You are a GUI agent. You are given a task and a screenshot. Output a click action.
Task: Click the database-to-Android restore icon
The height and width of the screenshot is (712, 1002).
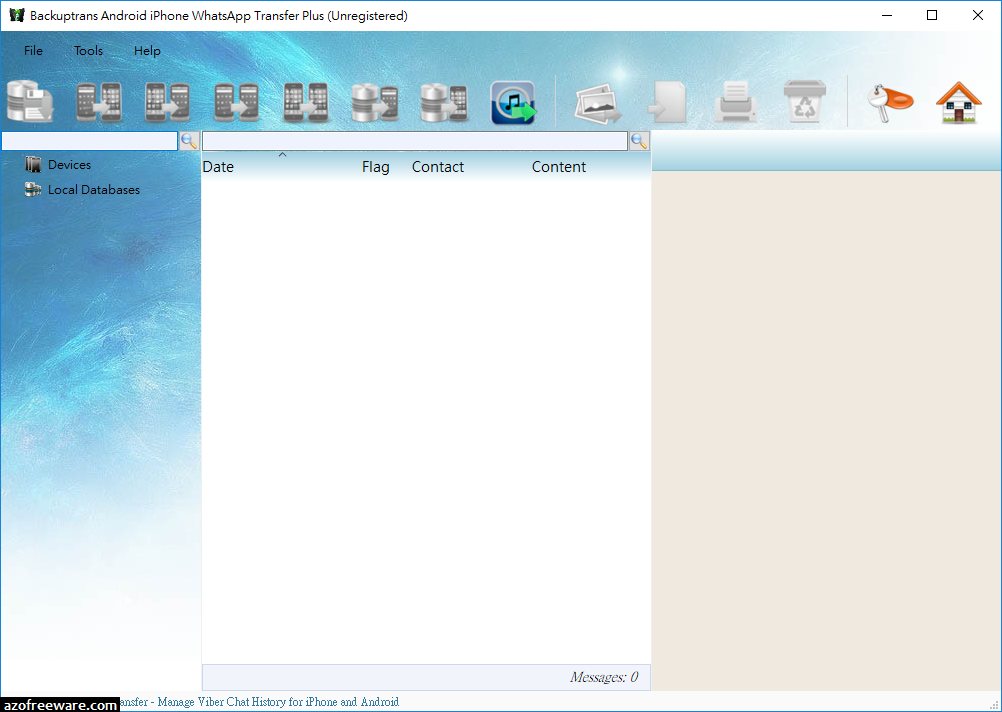pos(375,102)
